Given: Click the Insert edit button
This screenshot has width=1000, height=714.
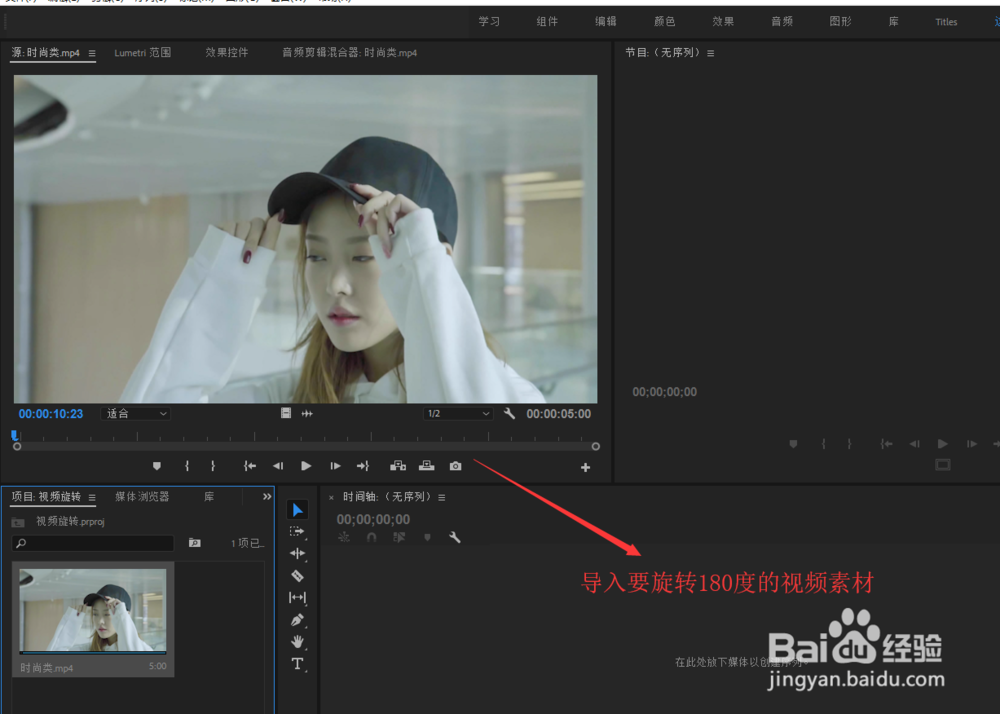Looking at the screenshot, I should (x=398, y=466).
